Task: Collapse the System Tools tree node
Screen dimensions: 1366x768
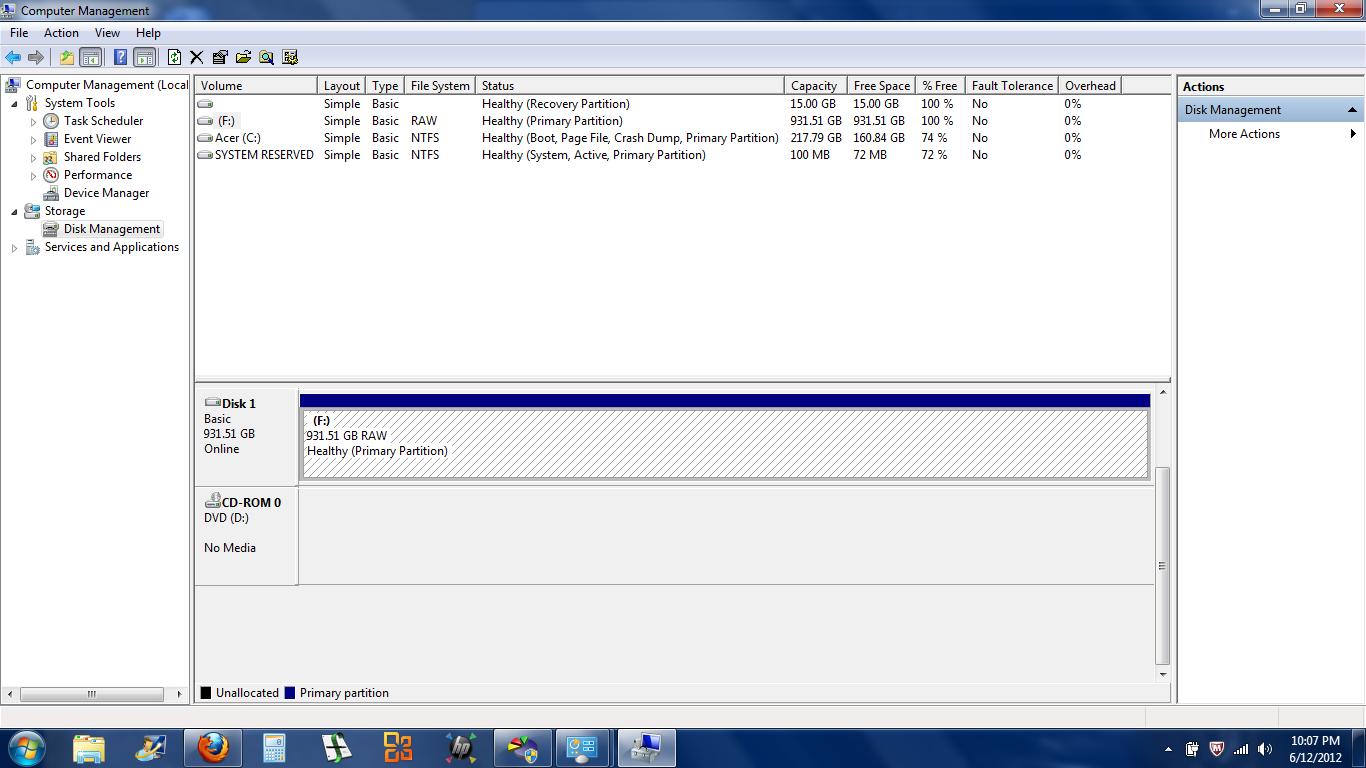Action: pyautogui.click(x=14, y=103)
